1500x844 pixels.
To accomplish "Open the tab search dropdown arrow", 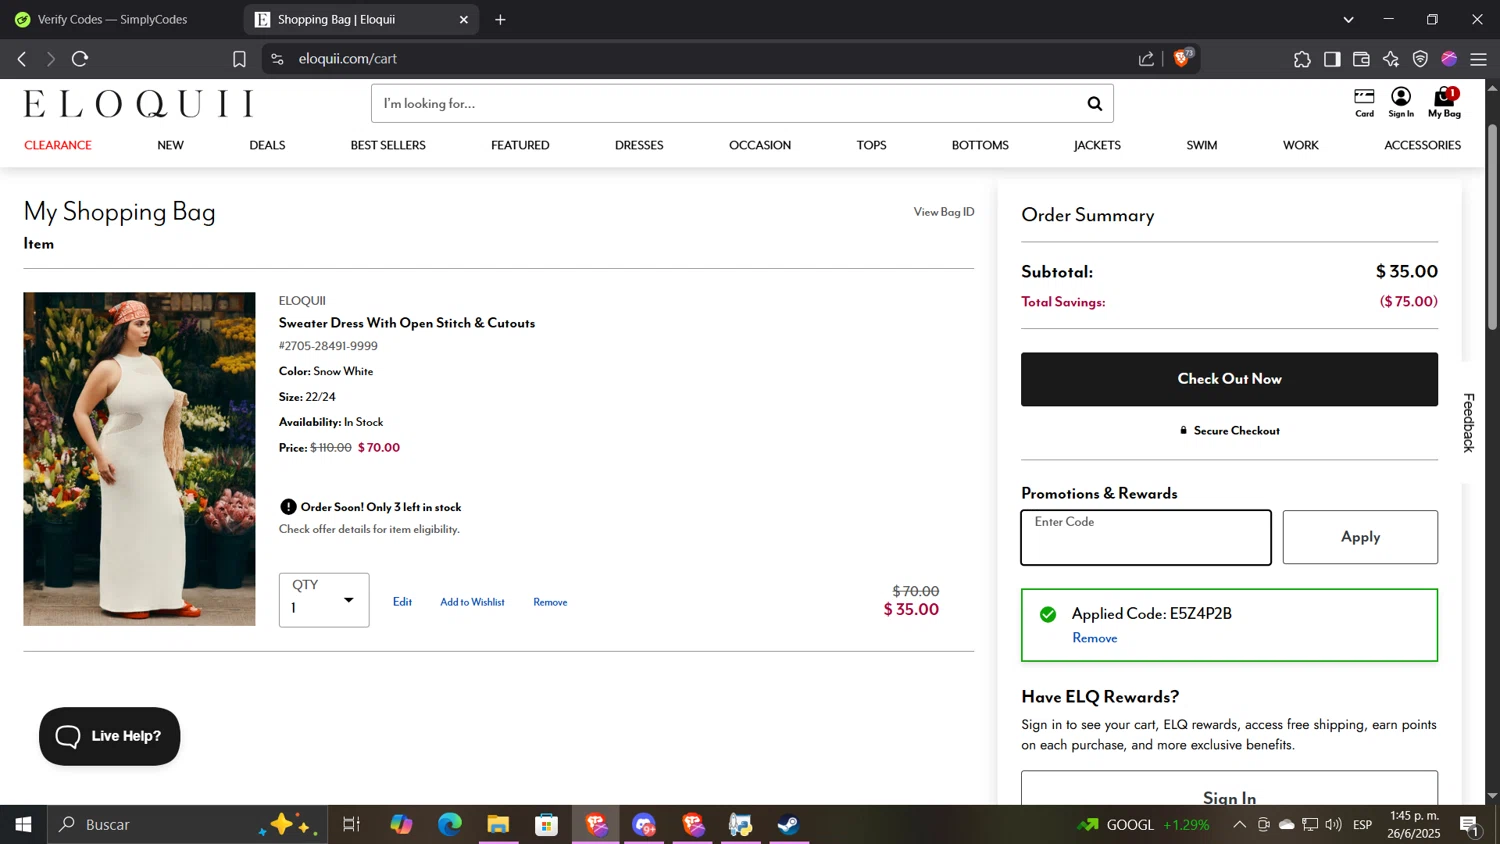I will click(1348, 19).
